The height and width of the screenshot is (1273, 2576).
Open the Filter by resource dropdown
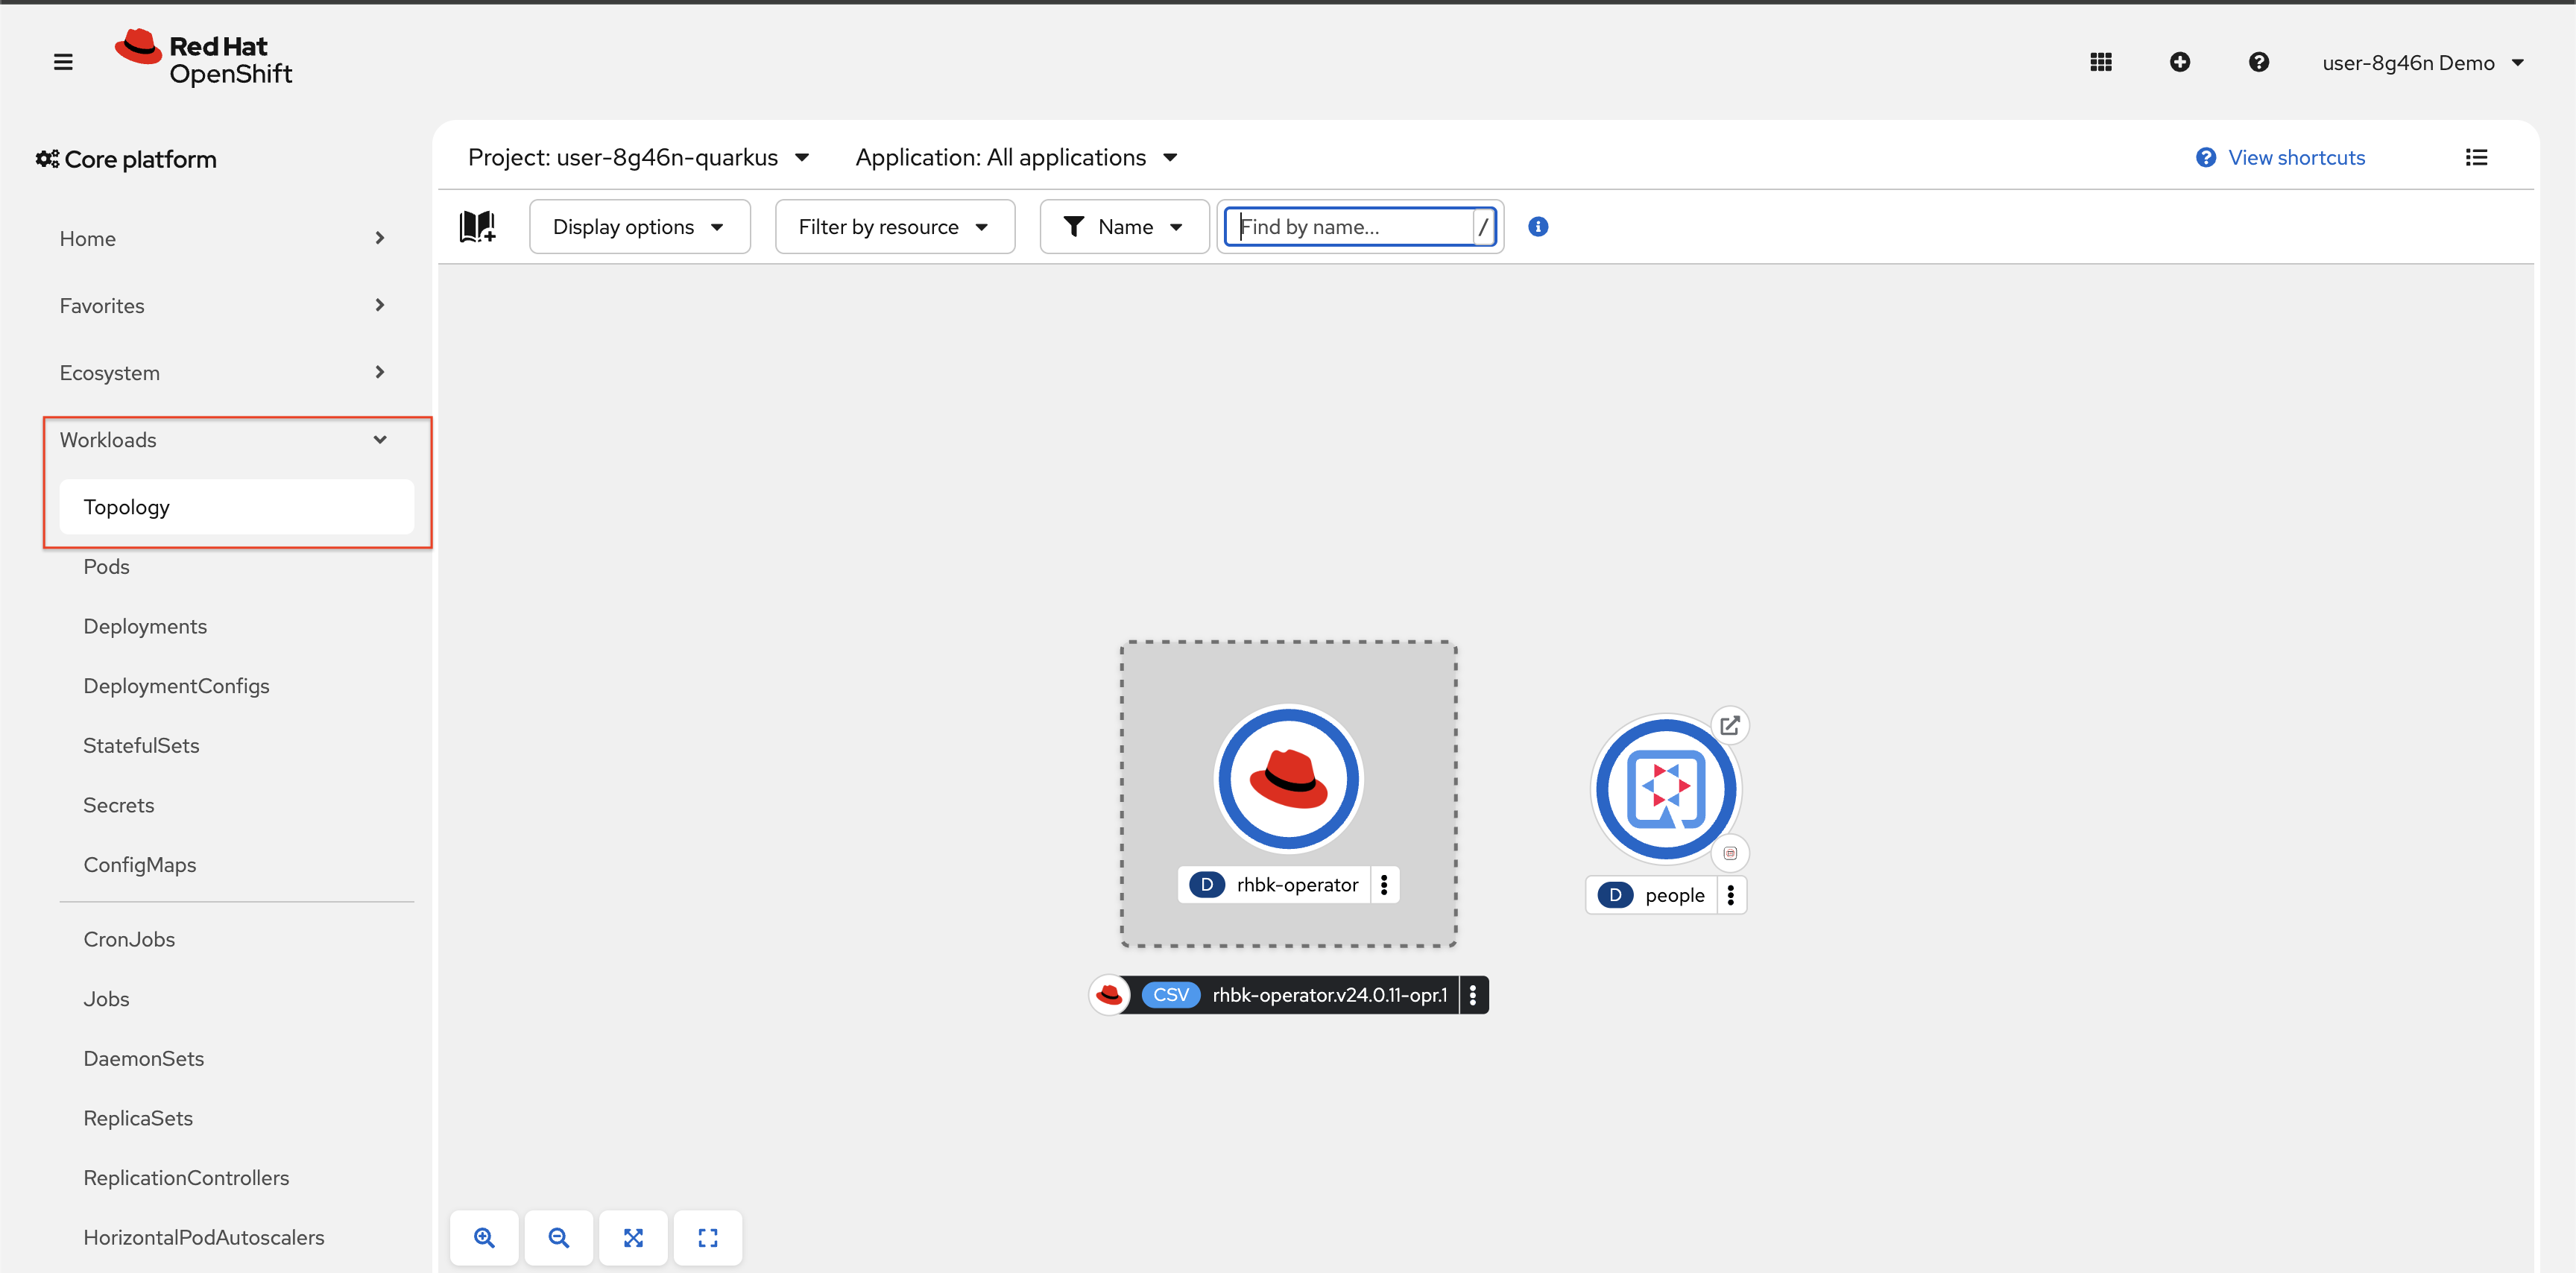[x=894, y=227]
